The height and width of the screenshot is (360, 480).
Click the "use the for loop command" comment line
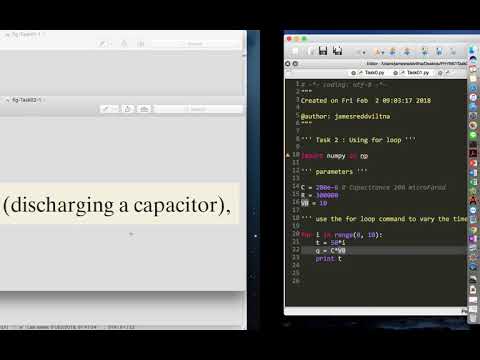coord(384,219)
